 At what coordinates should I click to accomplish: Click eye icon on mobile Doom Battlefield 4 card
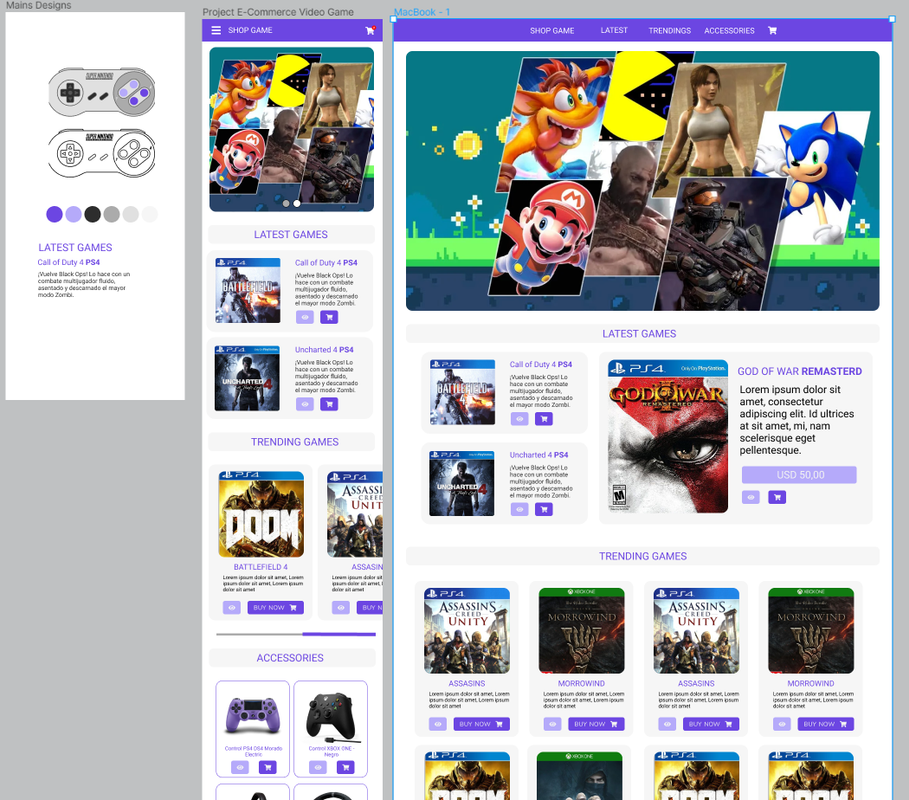(x=232, y=608)
